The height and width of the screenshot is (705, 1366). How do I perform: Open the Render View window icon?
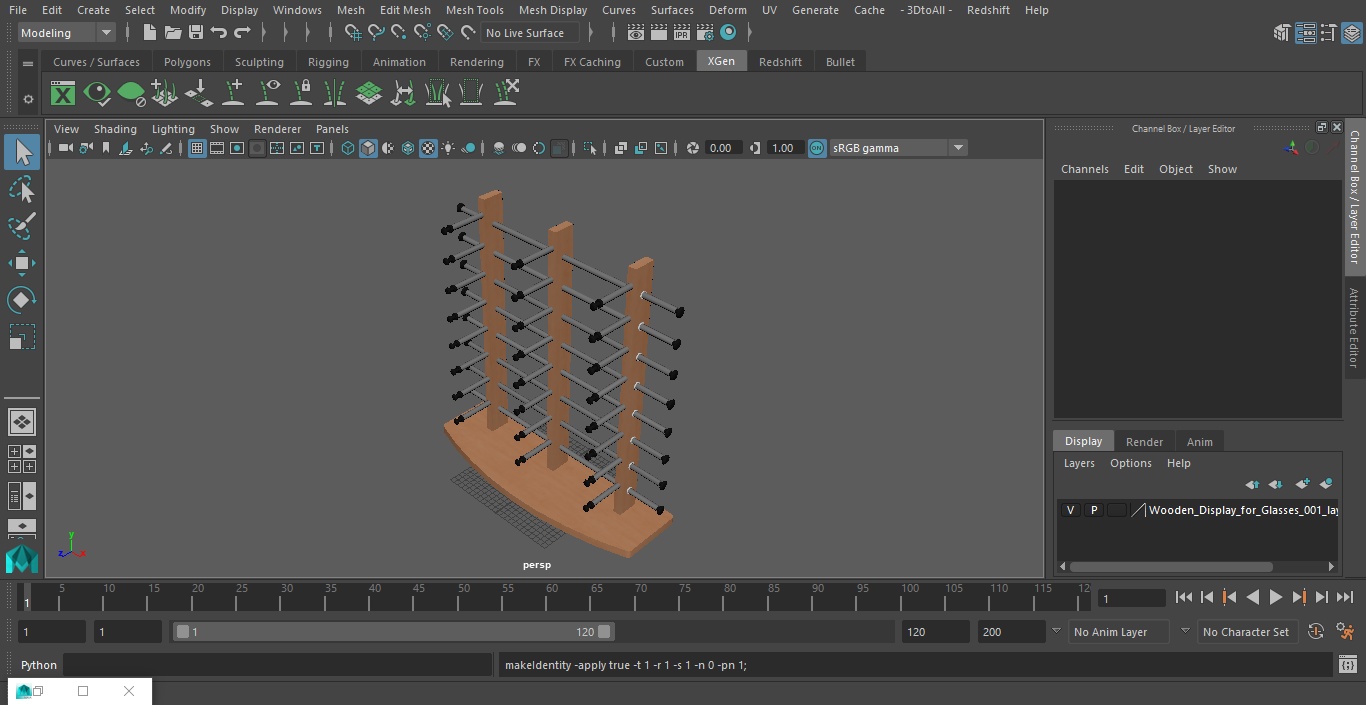point(636,33)
